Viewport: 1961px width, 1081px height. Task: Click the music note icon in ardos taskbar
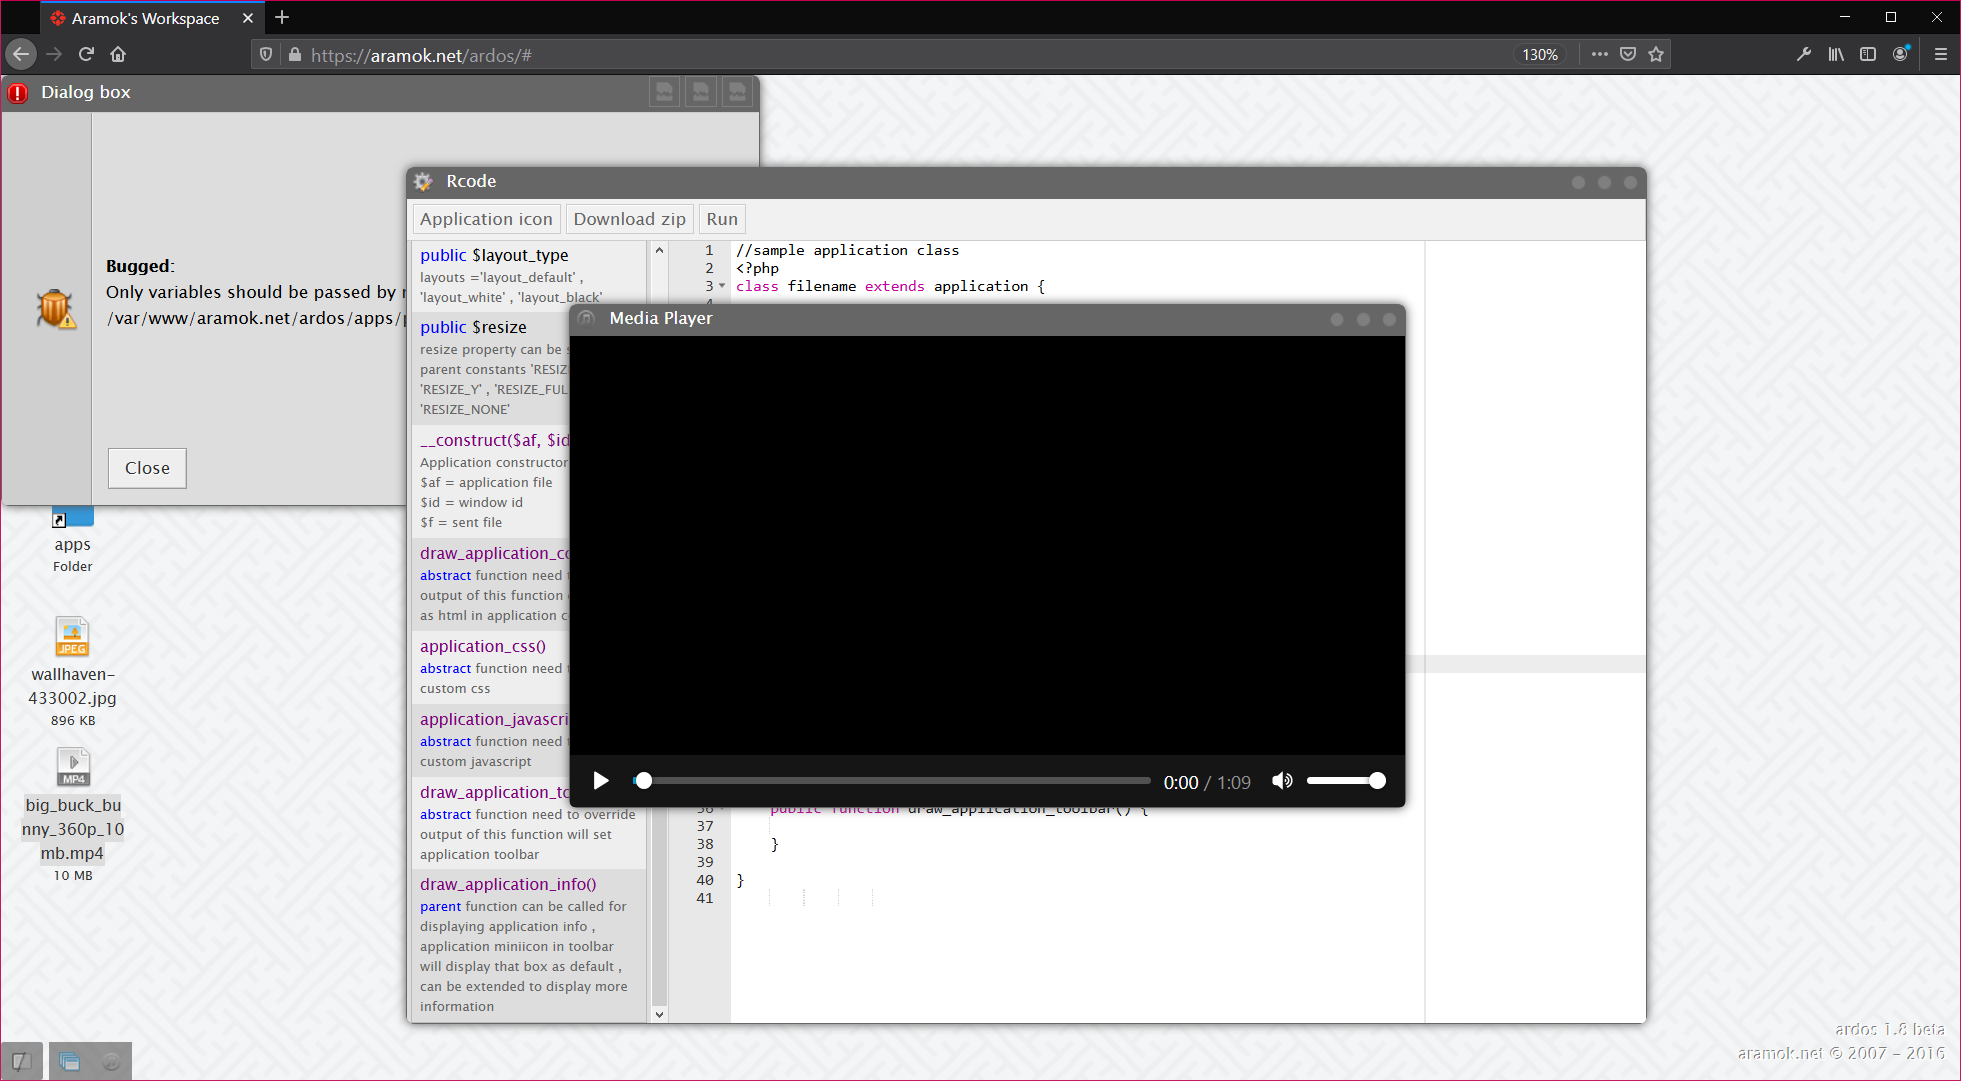pos(111,1061)
